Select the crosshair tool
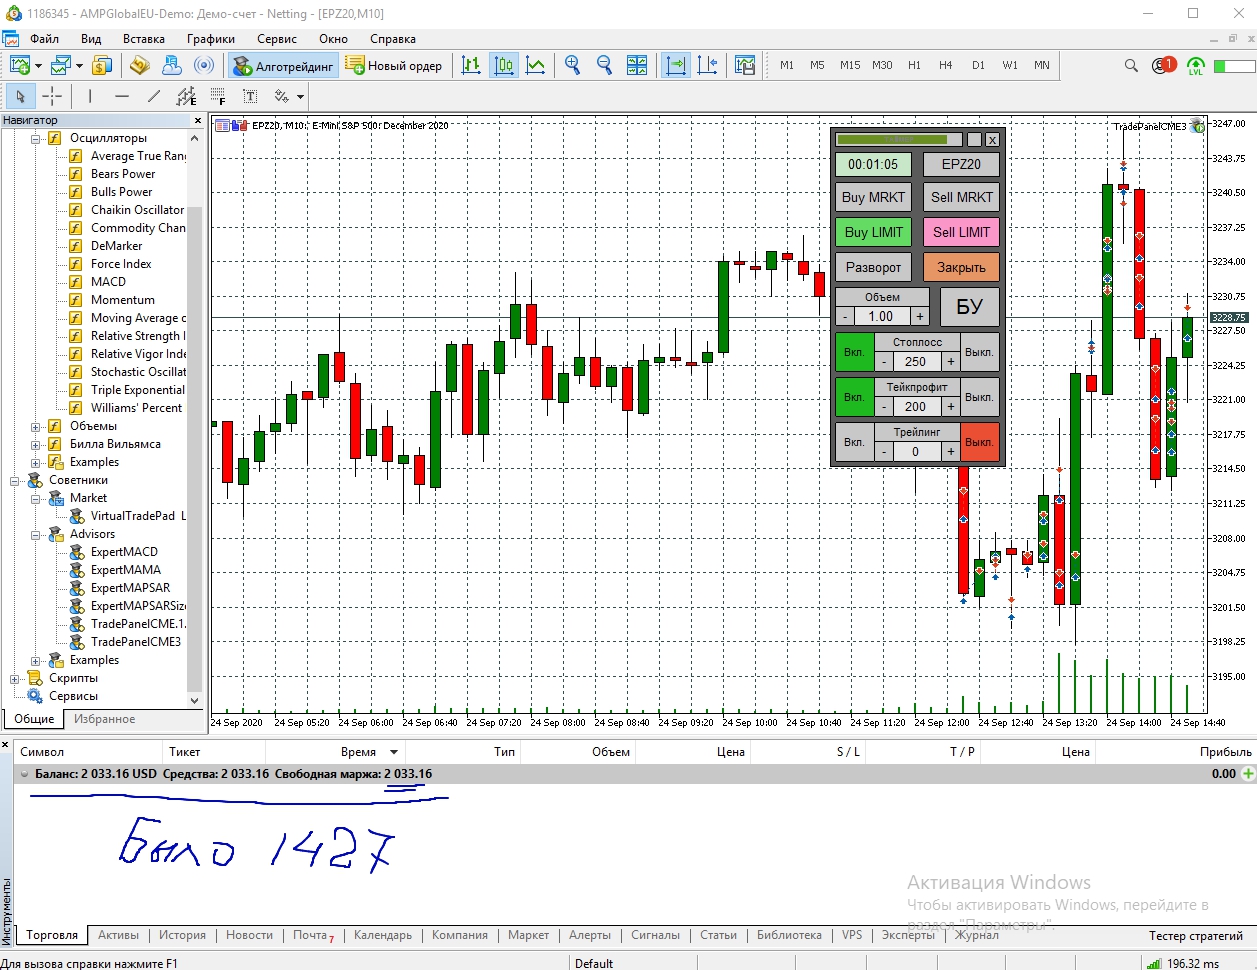The image size is (1257, 970). (x=52, y=96)
